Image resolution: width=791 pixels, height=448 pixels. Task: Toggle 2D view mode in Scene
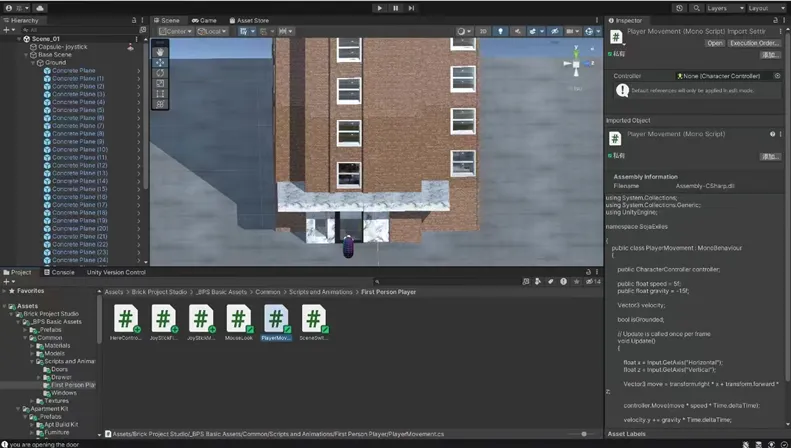click(483, 31)
